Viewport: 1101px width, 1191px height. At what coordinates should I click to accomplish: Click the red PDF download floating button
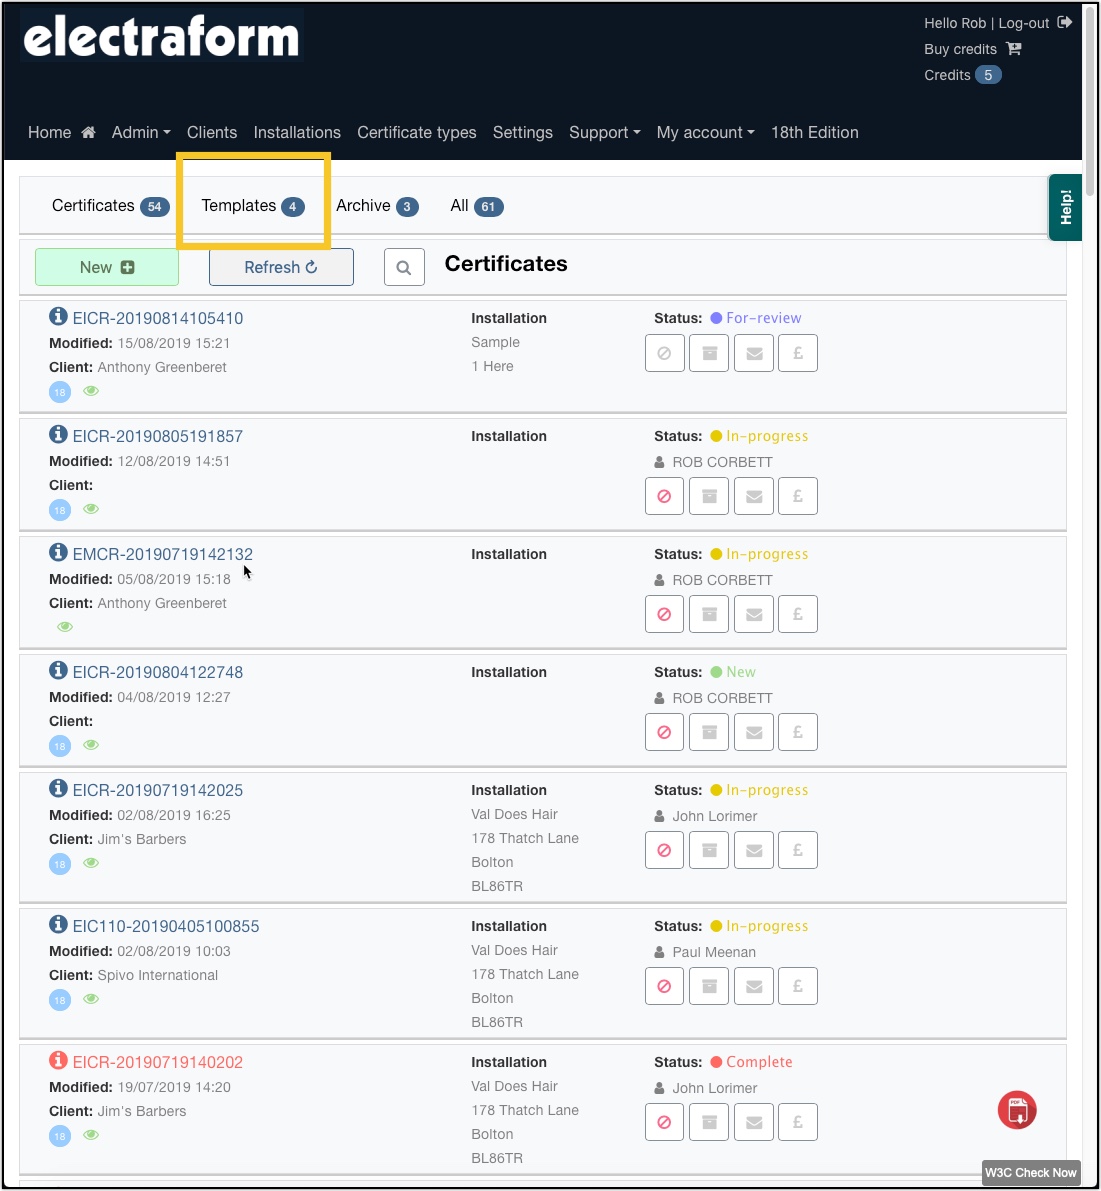click(1017, 1110)
